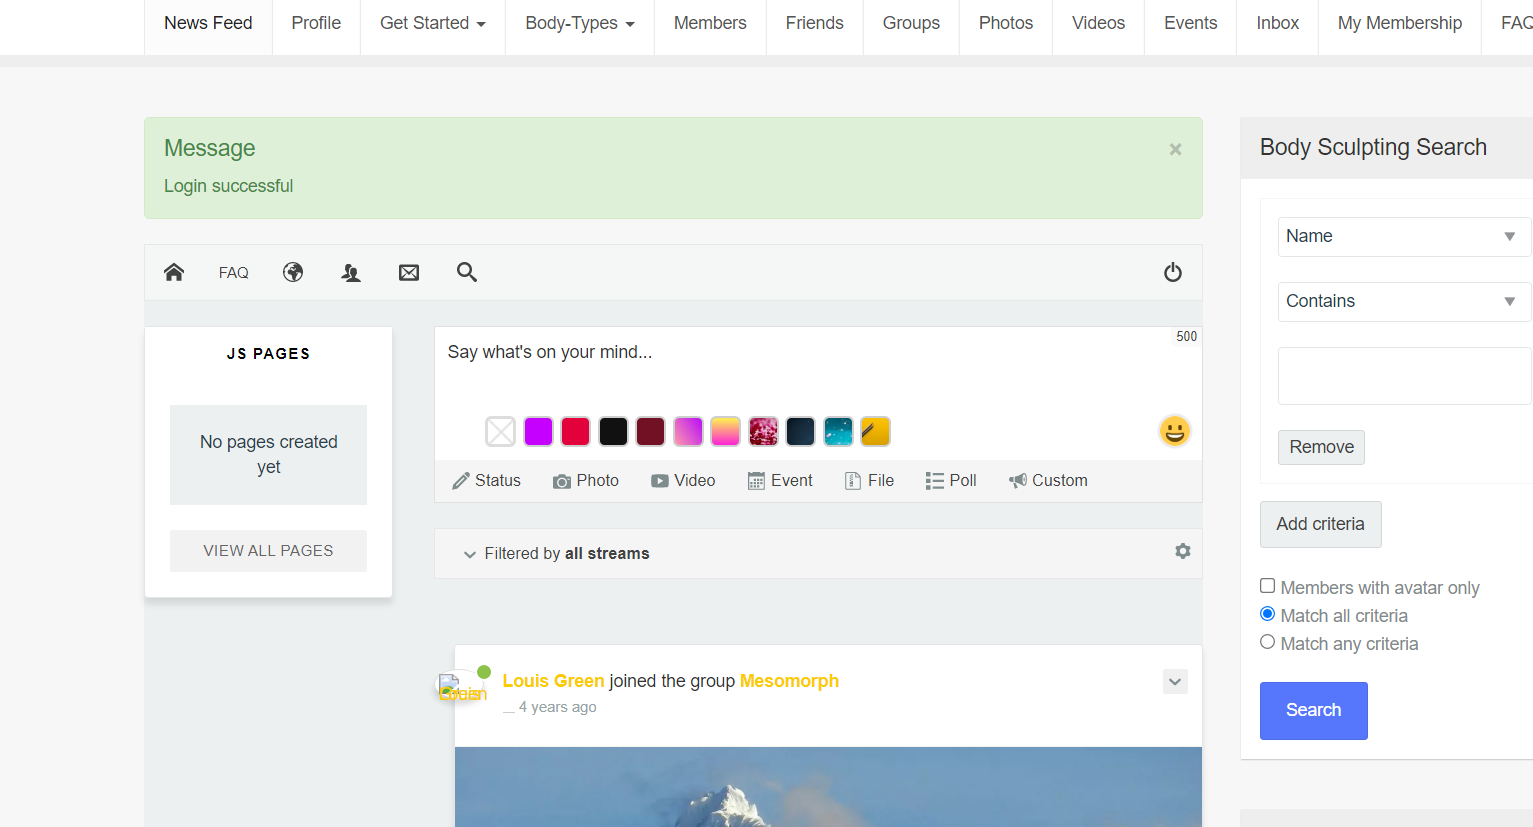Select Match any criteria option

pyautogui.click(x=1268, y=642)
